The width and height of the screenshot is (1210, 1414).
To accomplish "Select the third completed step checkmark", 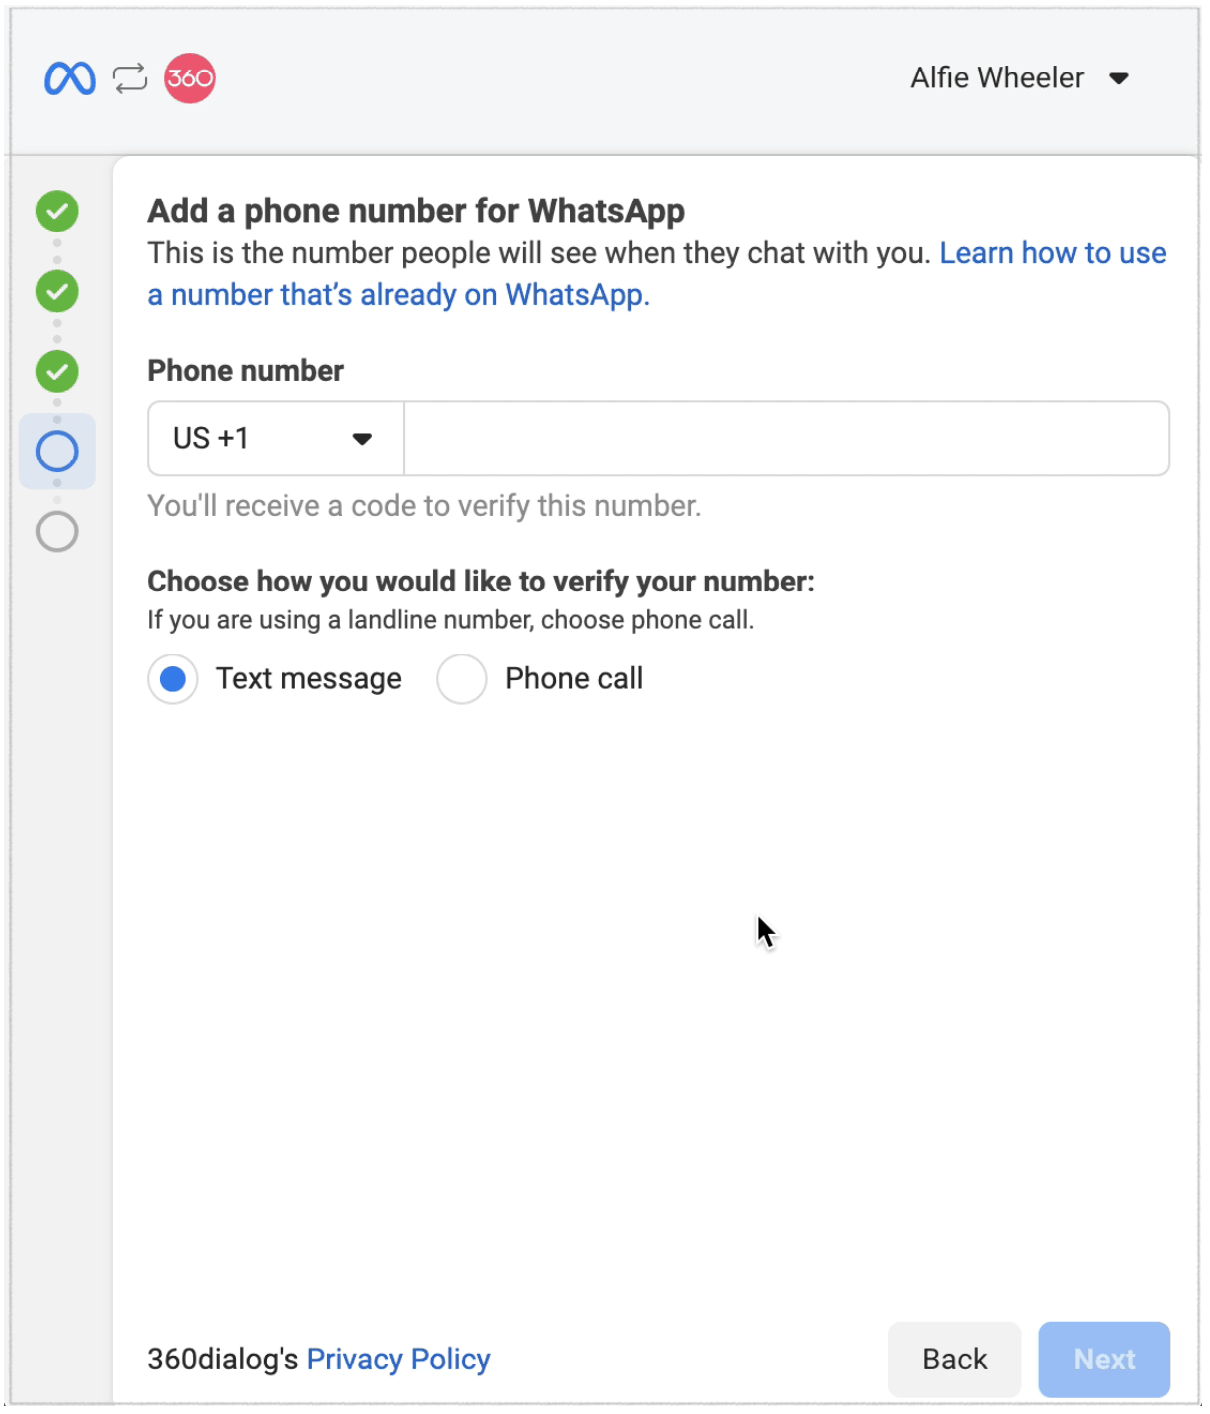I will click(x=57, y=371).
